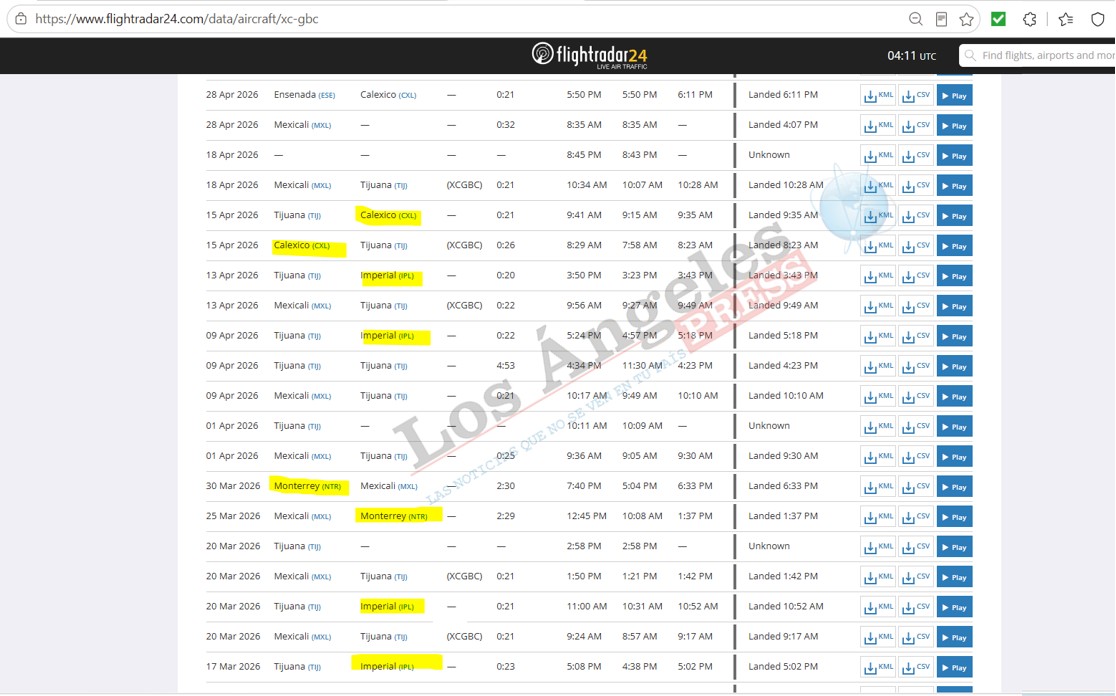Play the flight landed 8:23 AM
The height and width of the screenshot is (696, 1116).
coord(954,246)
